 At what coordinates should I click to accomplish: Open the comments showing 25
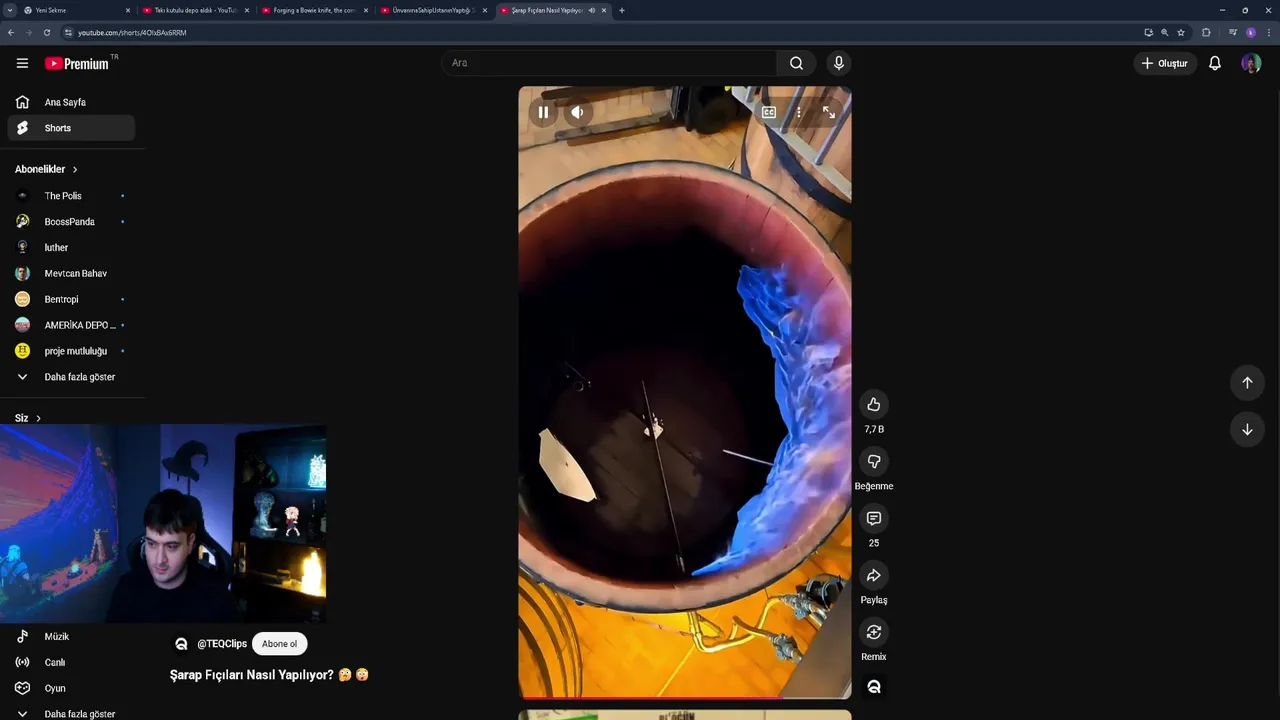pyautogui.click(x=874, y=518)
